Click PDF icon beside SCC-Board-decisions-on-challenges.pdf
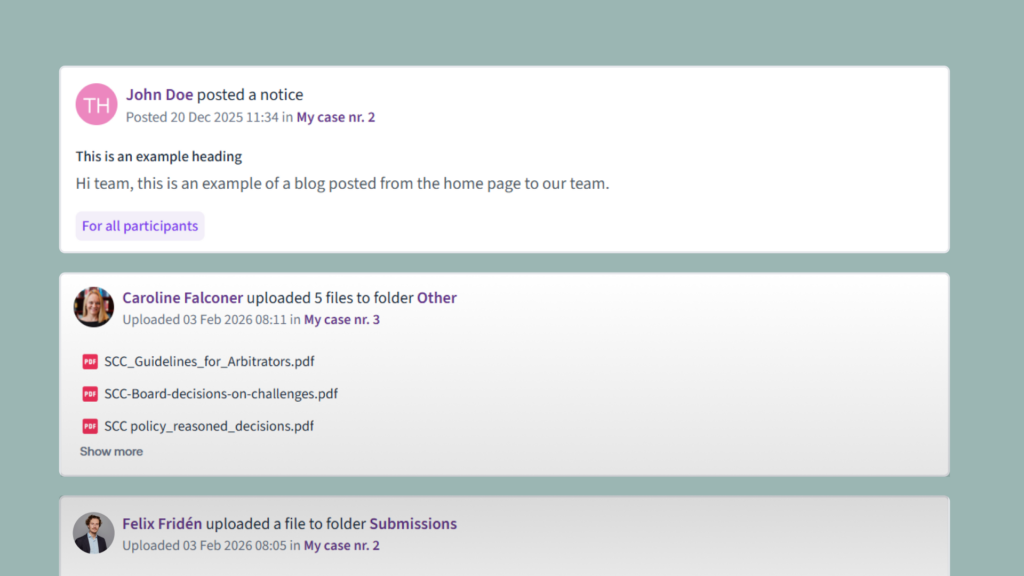The image size is (1024, 576). (90, 394)
